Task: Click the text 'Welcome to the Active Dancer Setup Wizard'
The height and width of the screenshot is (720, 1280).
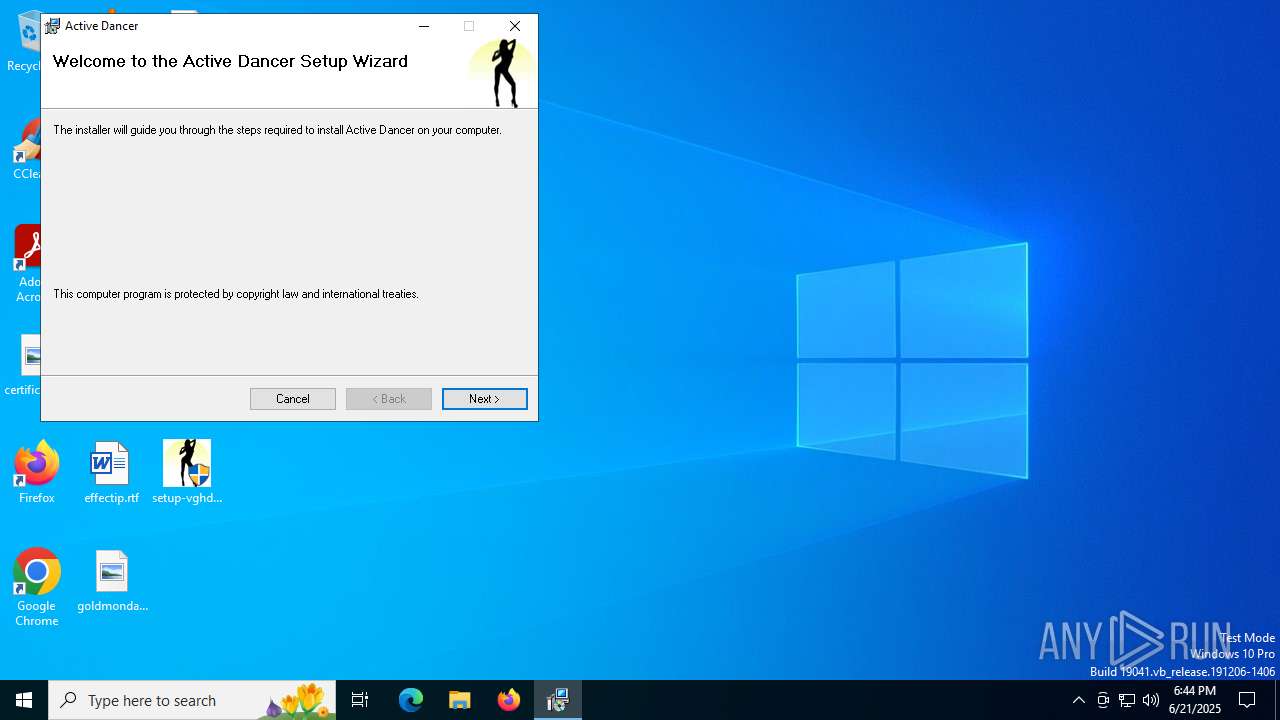Action: [x=230, y=61]
